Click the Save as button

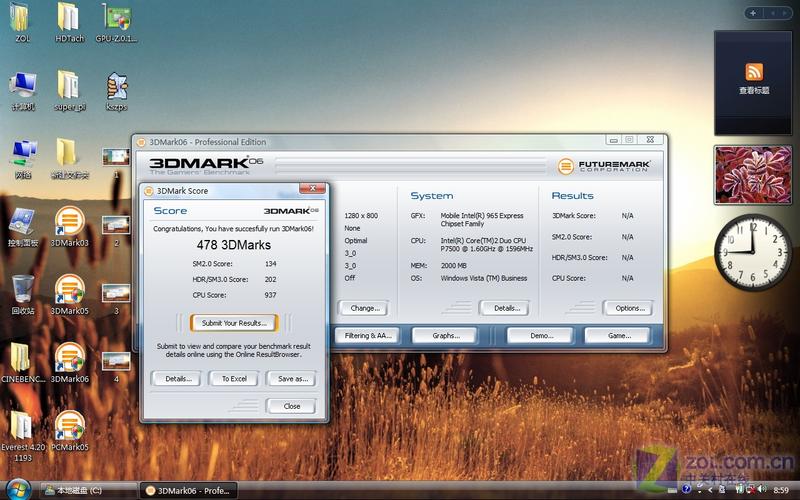pos(292,379)
